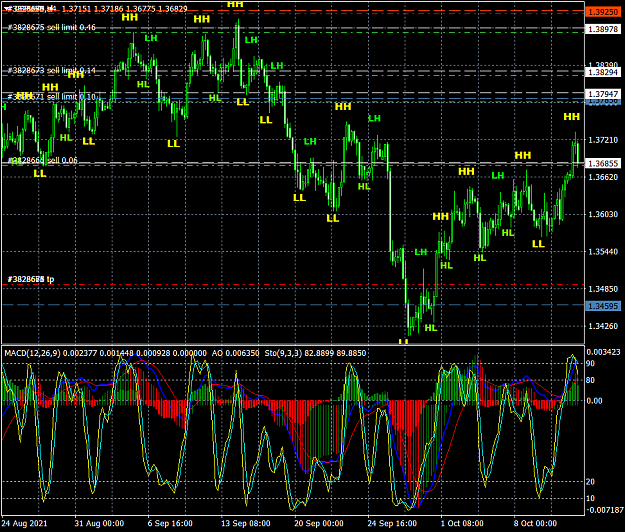
Task: Click the 31 Aug 00:00 time label
Action: (x=99, y=523)
